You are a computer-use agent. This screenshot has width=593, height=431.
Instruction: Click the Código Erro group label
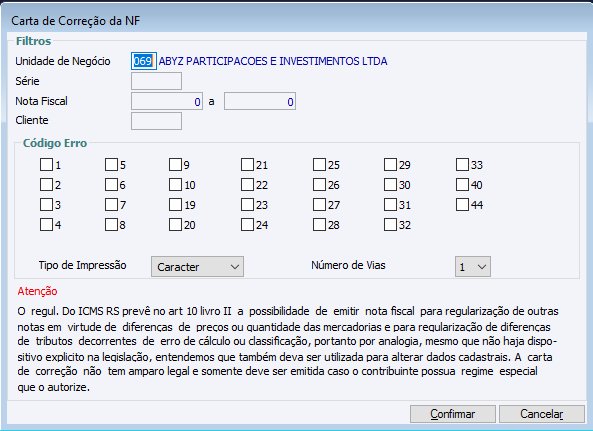pos(55,143)
